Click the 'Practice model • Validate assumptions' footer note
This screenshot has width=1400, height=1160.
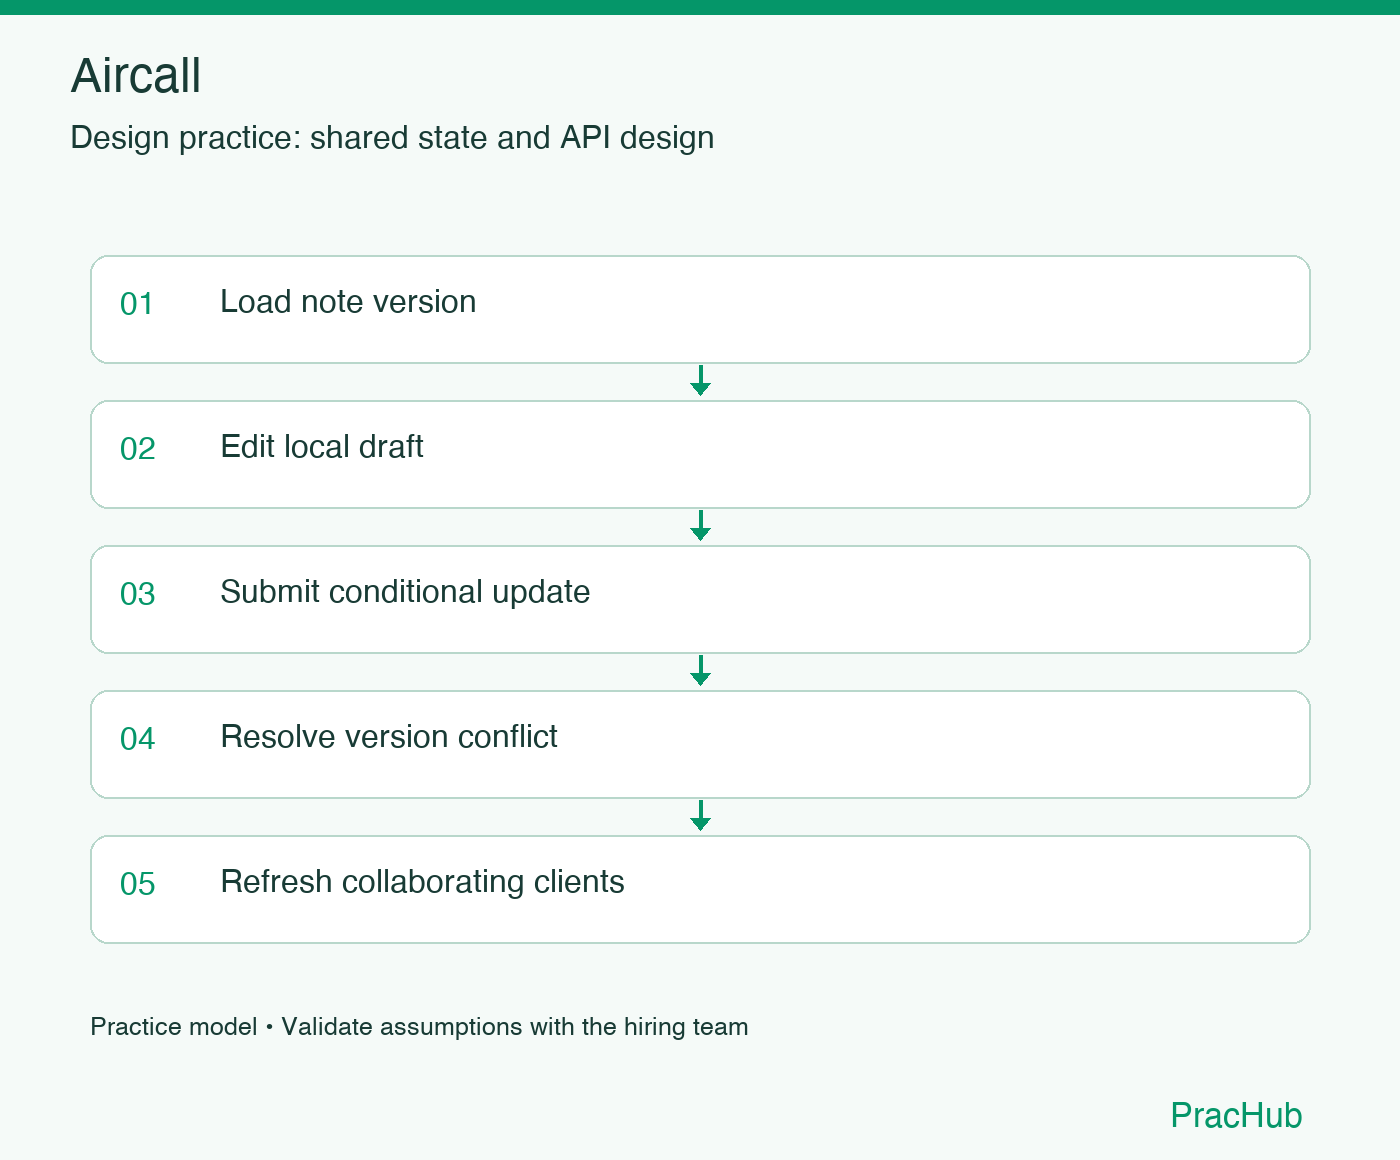pos(419,1027)
